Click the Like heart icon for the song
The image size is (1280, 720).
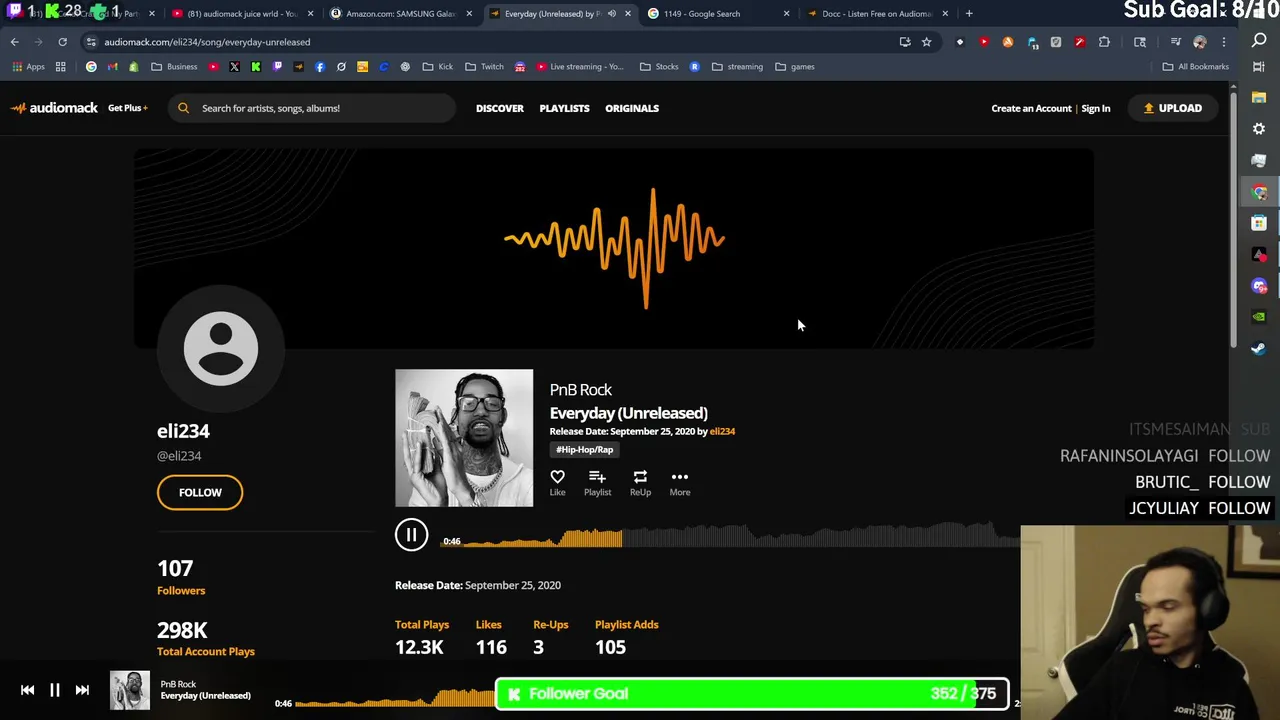pyautogui.click(x=557, y=477)
